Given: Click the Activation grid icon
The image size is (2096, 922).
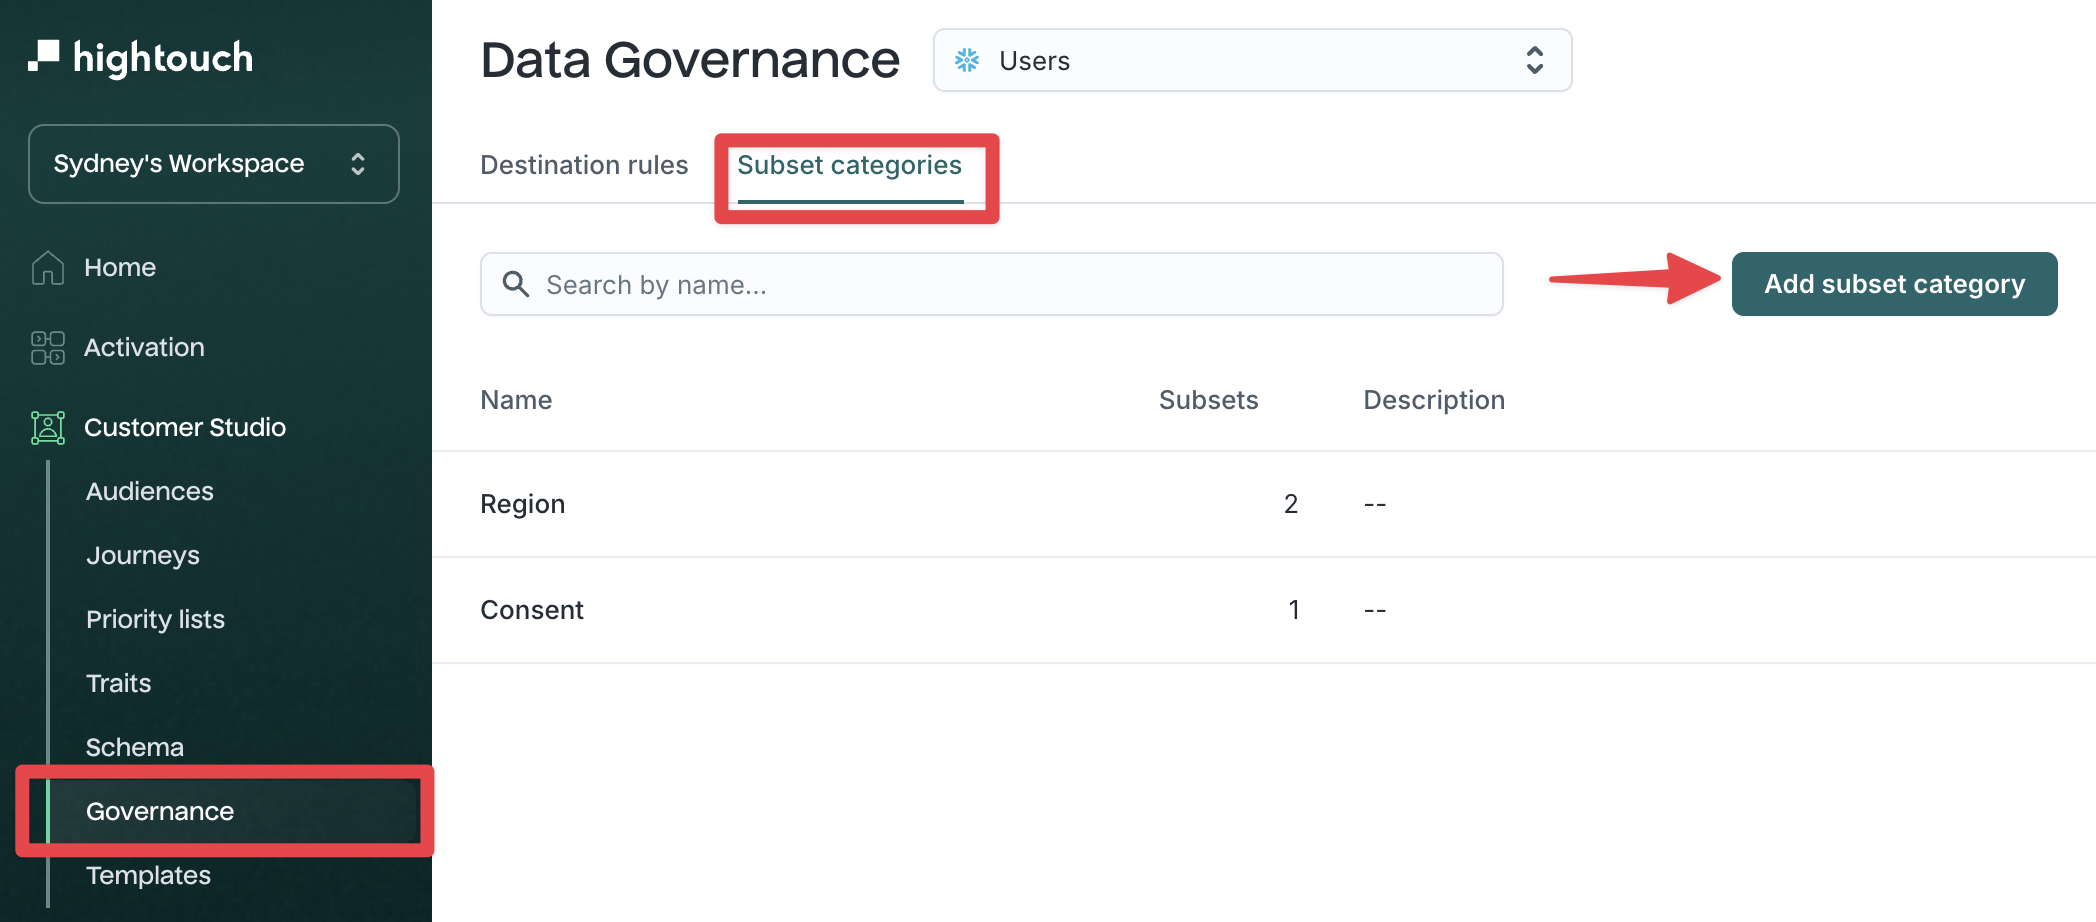Looking at the screenshot, I should click(48, 347).
